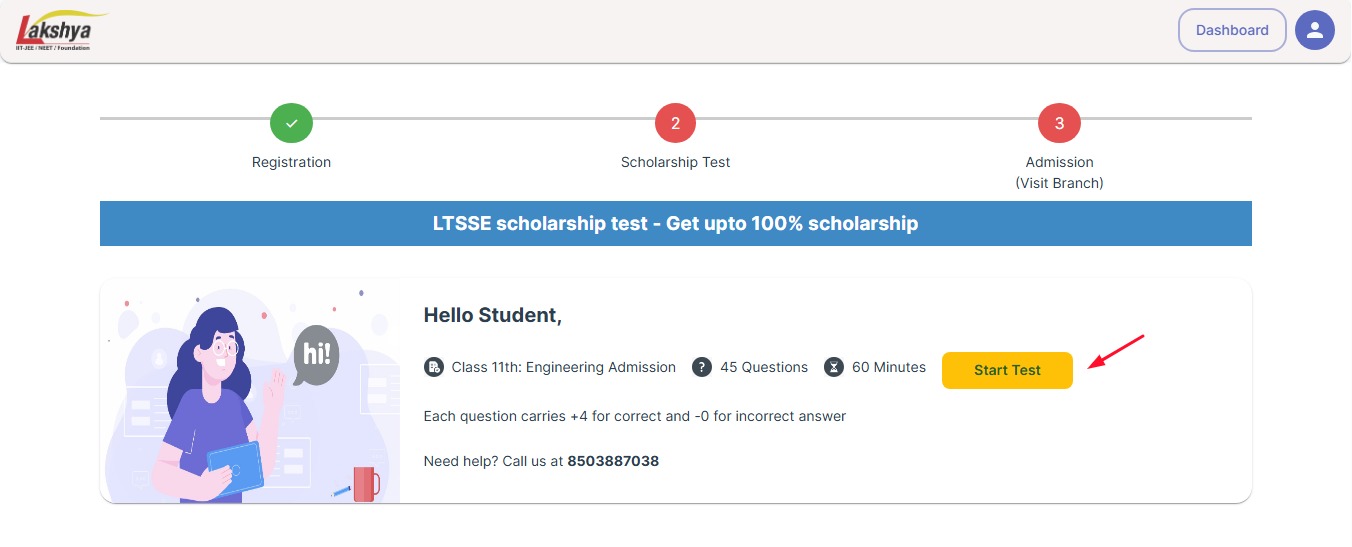Viewport: 1352px width, 547px height.
Task: Select the Scholarship Test step 2 circle
Action: coord(675,123)
